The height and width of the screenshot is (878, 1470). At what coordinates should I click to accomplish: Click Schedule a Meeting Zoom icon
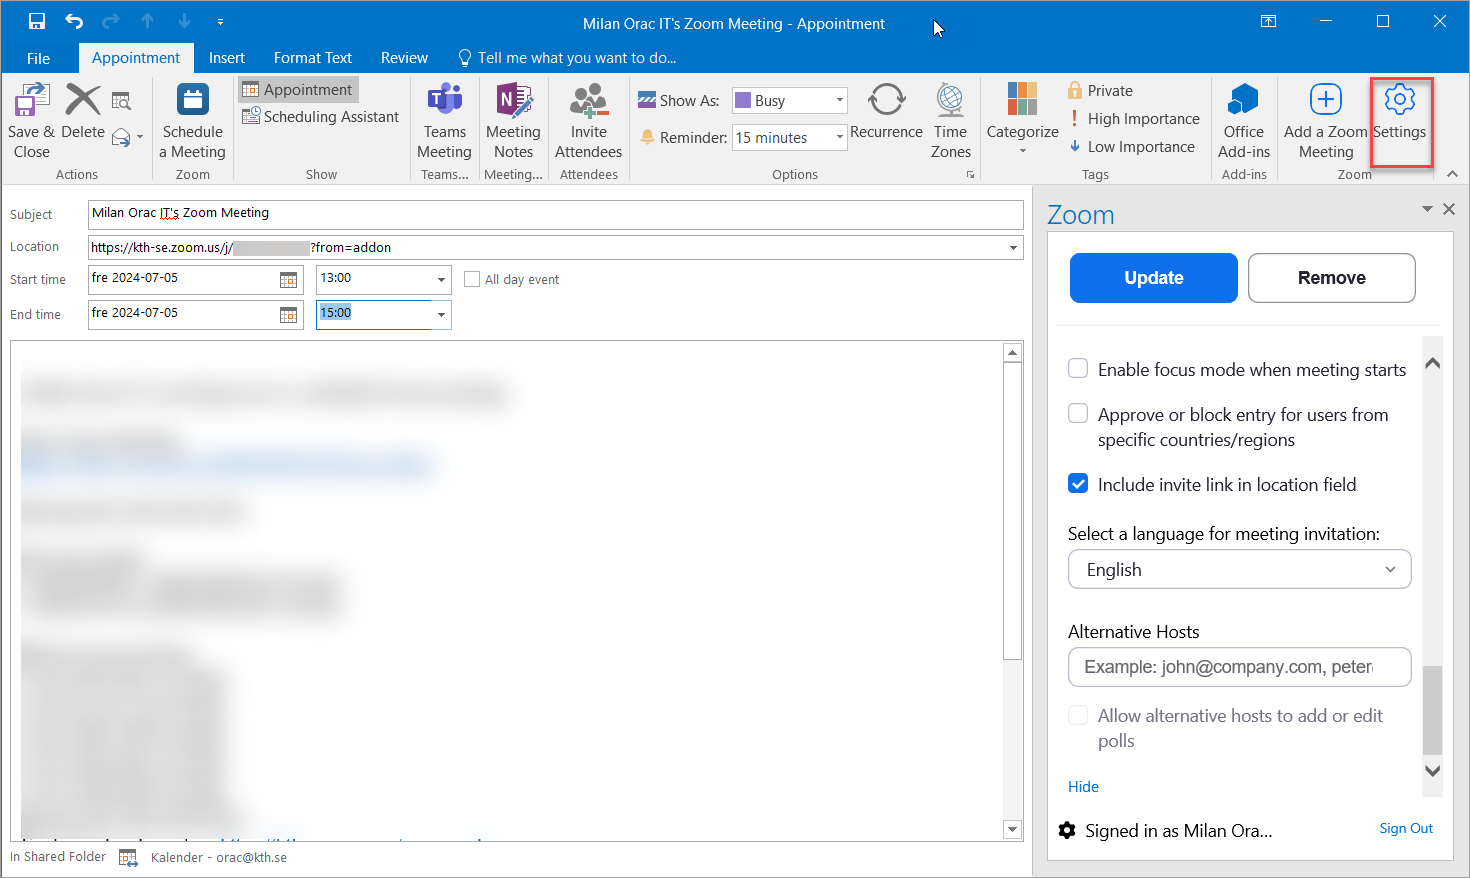(x=192, y=101)
